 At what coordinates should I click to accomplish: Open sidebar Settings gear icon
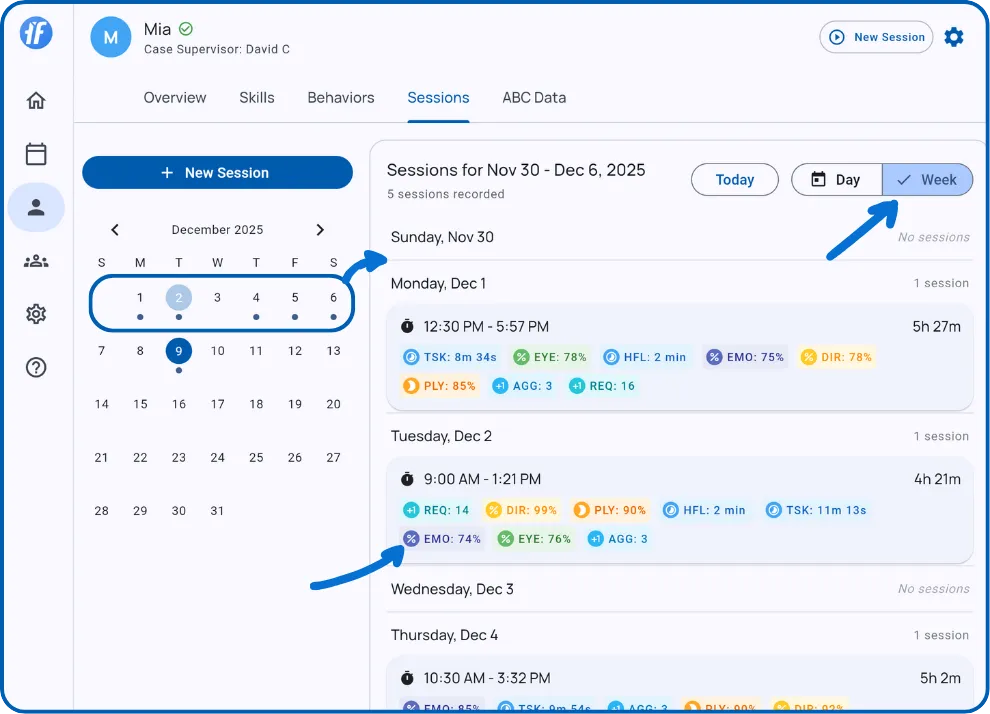coord(36,313)
